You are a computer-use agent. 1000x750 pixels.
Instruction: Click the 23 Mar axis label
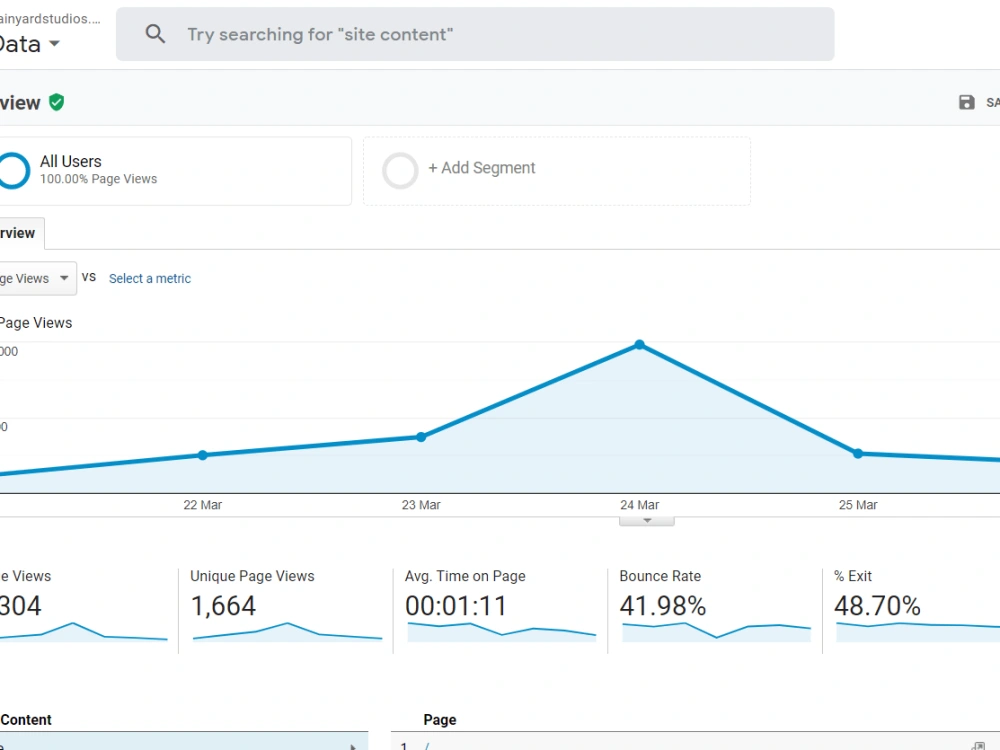[x=421, y=505]
